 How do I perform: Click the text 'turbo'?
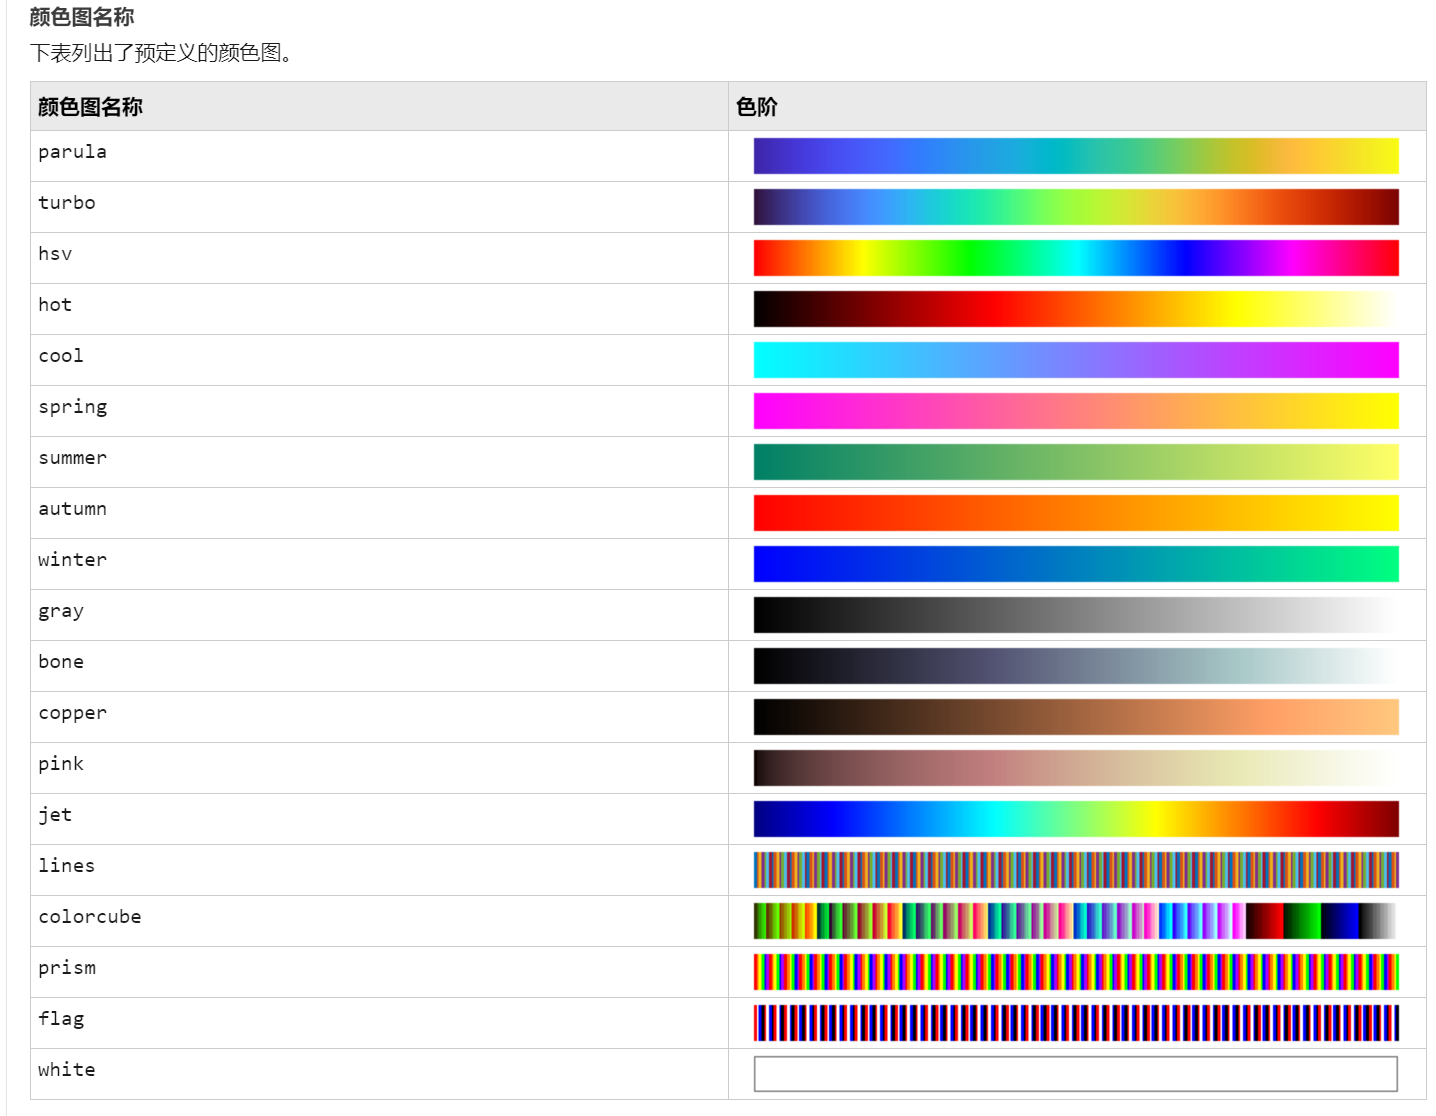[x=67, y=203]
